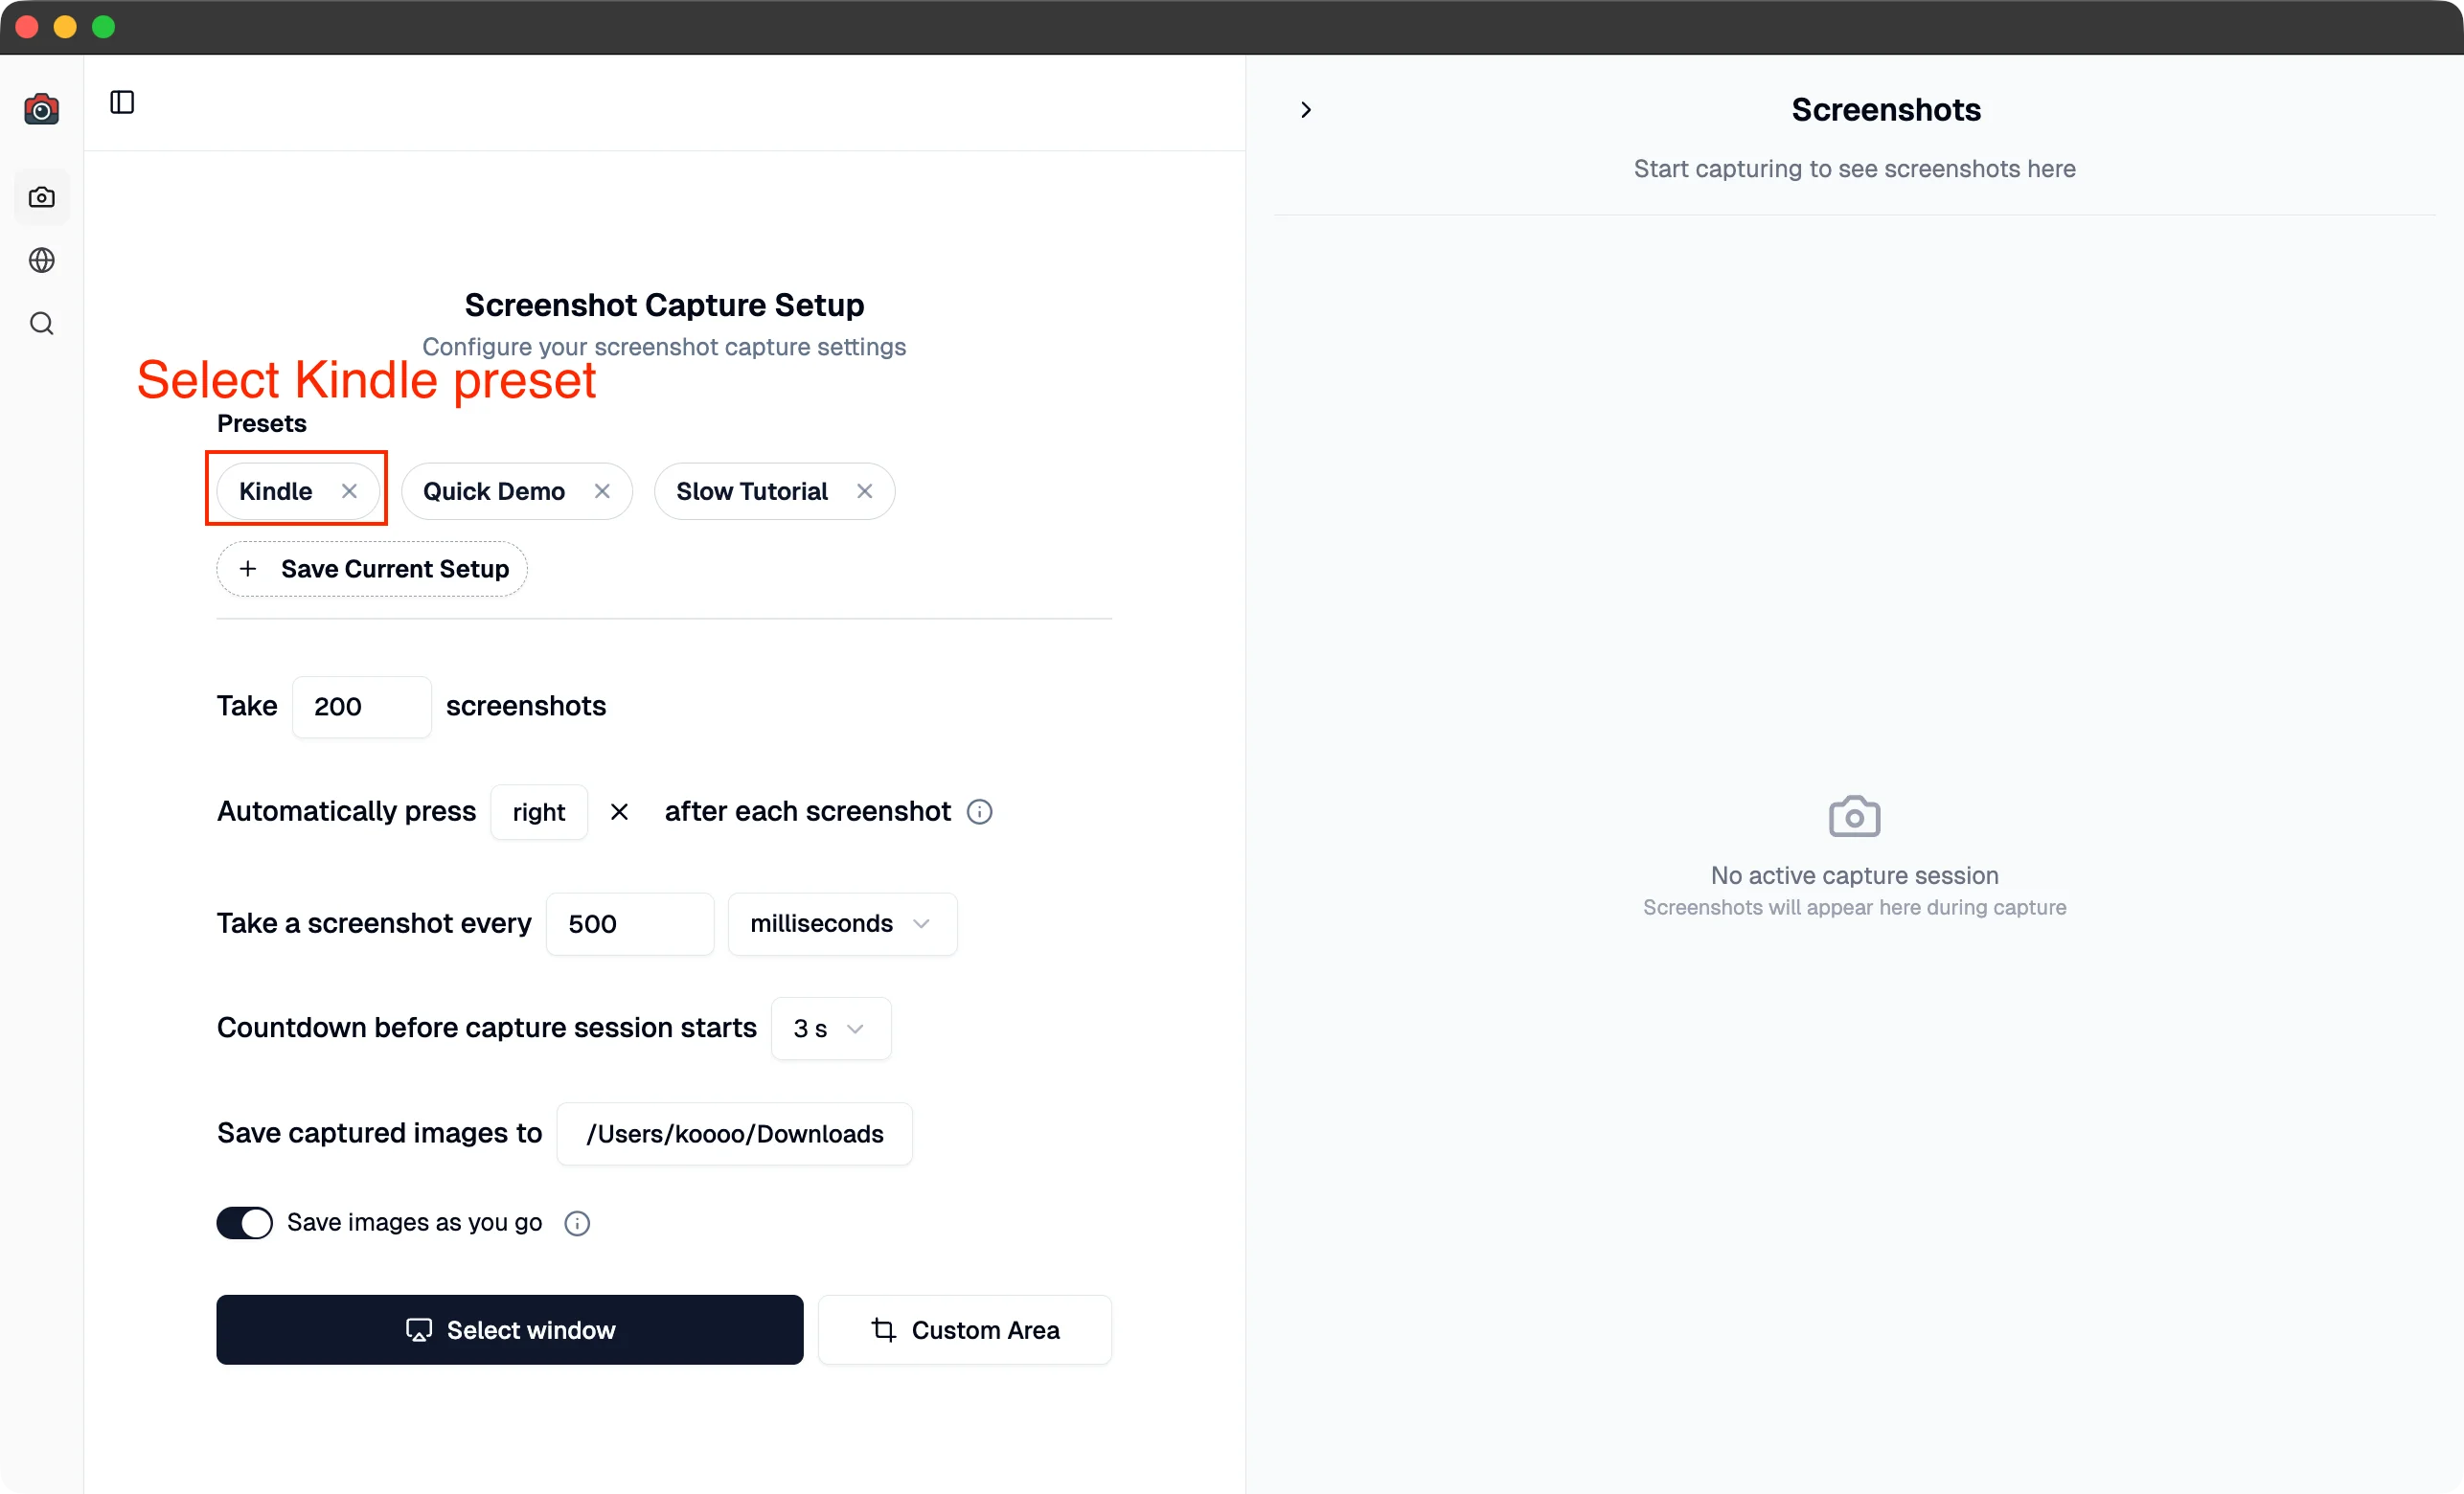Select the Kindle preset
2464x1494 pixels.
pyautogui.click(x=276, y=490)
